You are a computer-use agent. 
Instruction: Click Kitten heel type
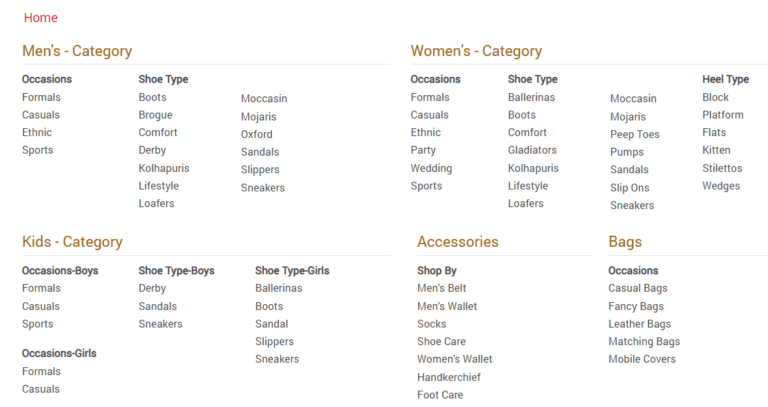pos(716,150)
